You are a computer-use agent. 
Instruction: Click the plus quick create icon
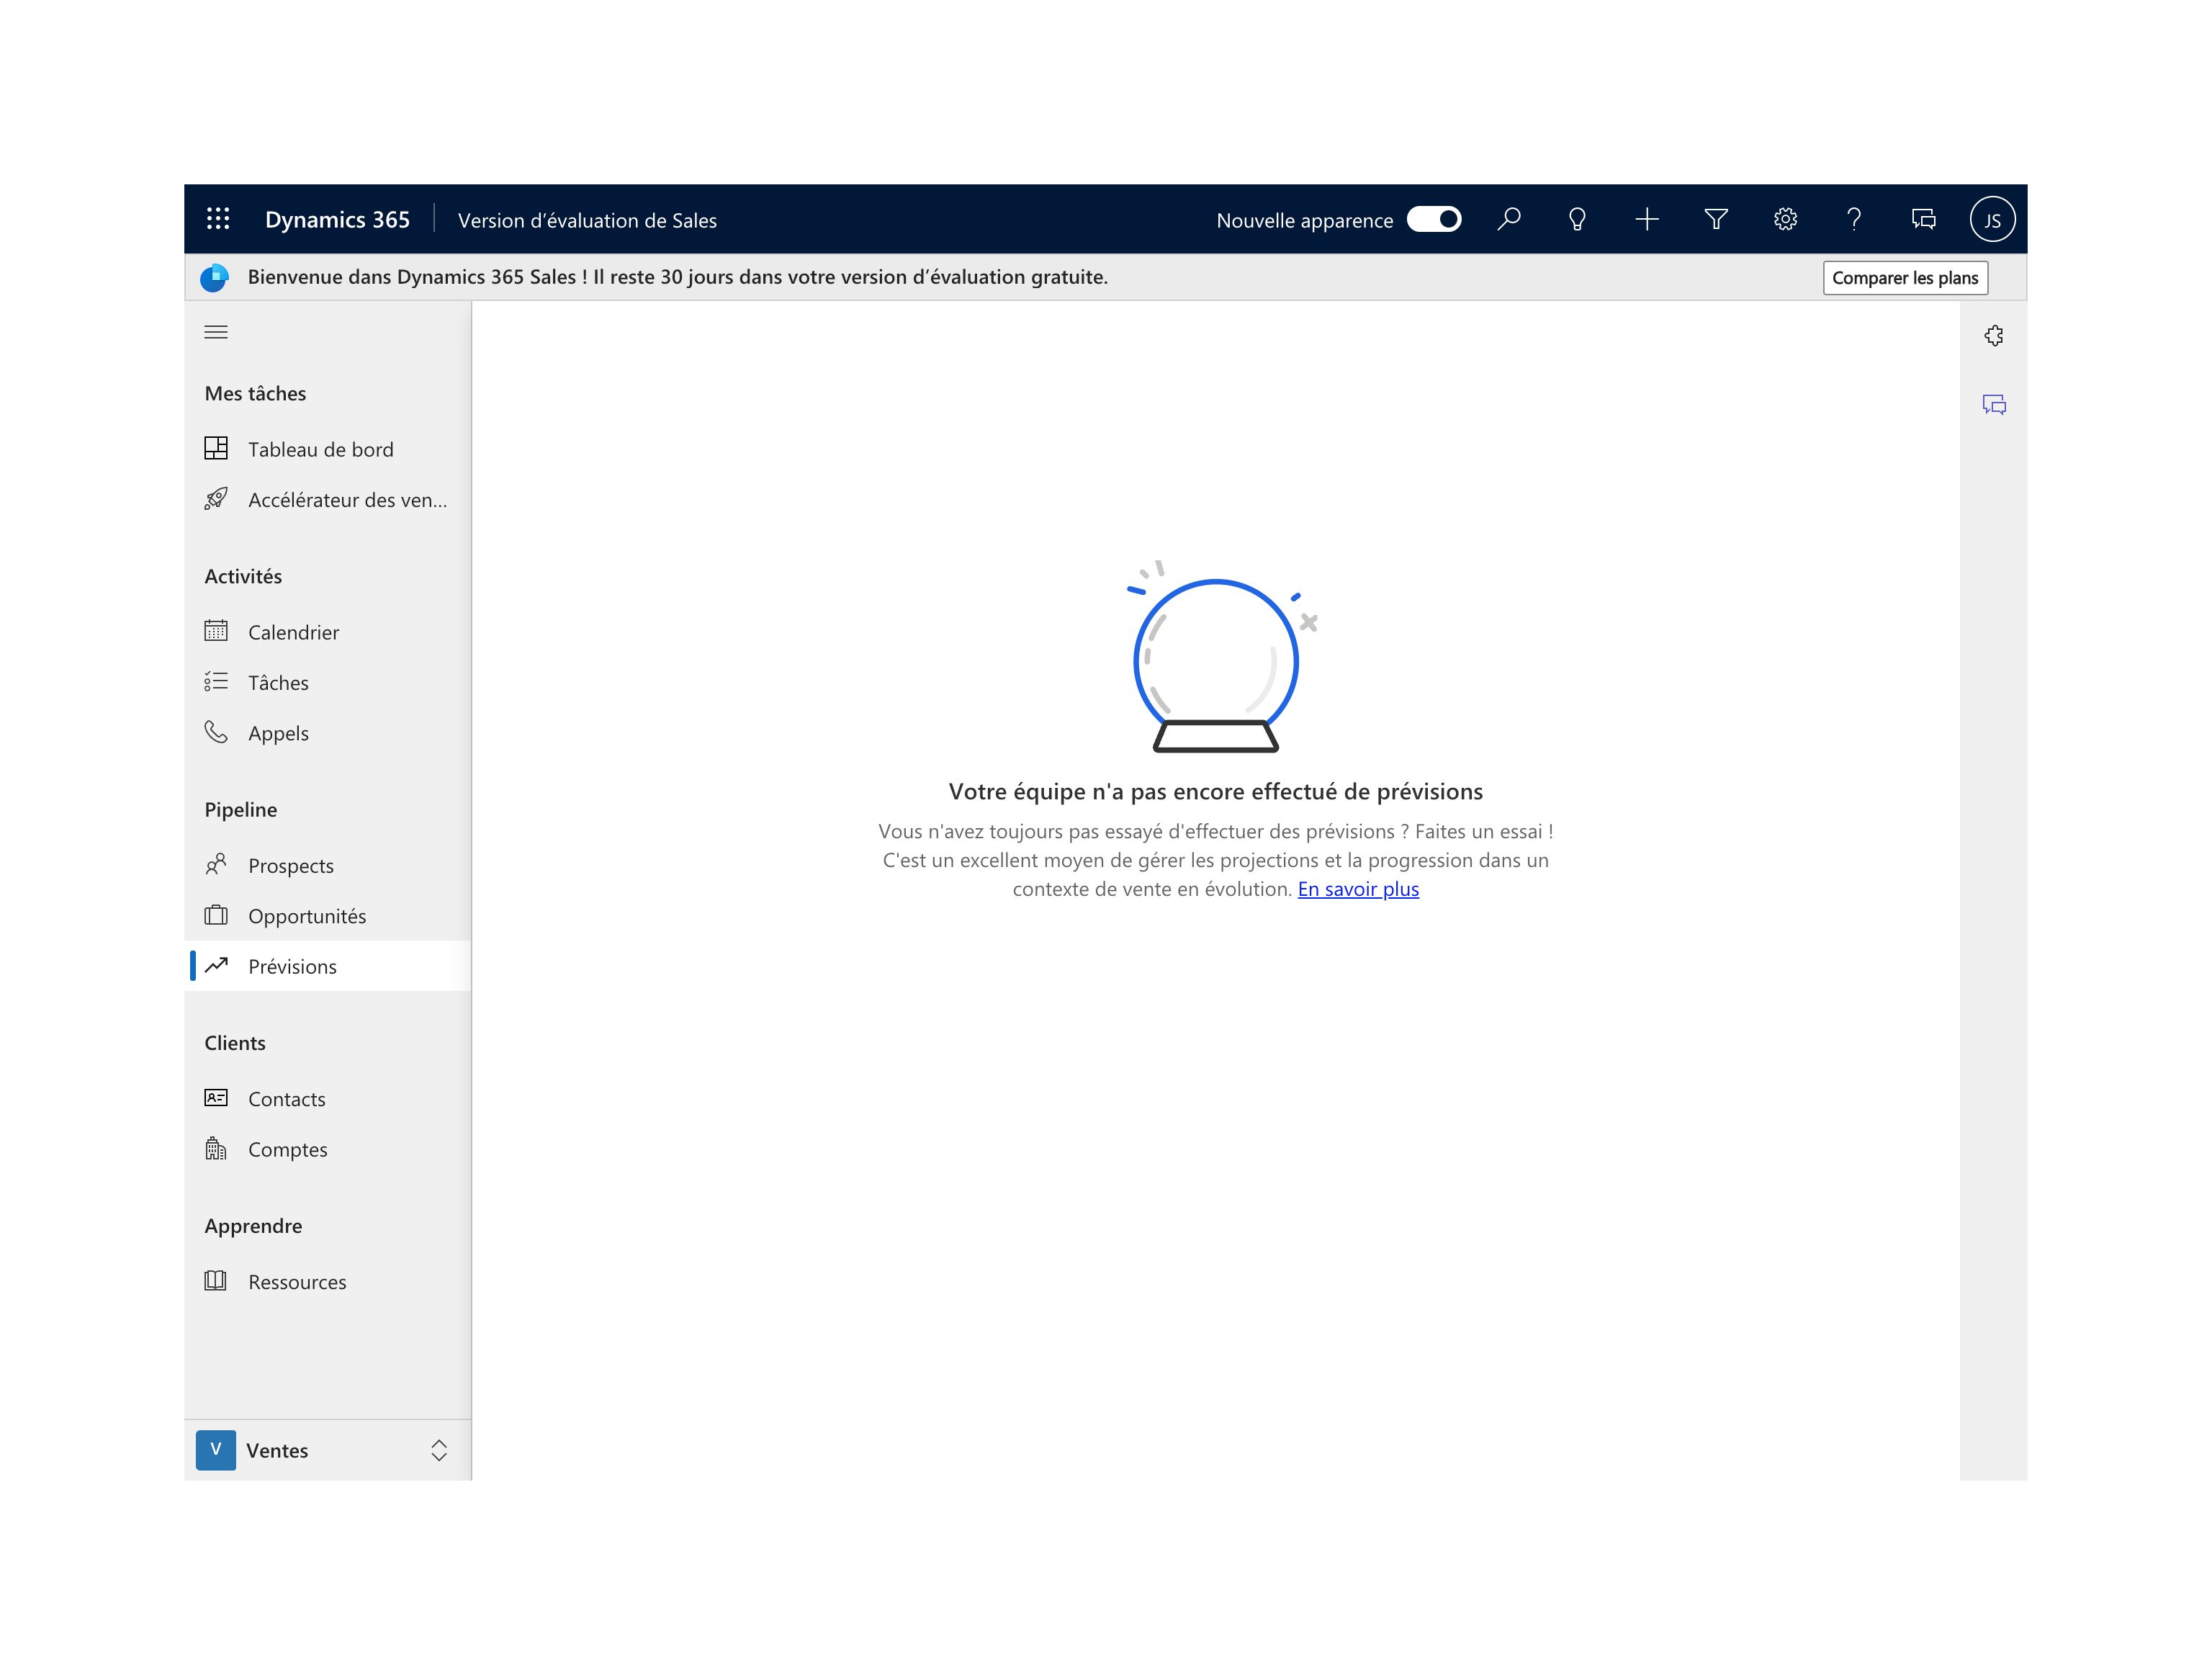1647,219
